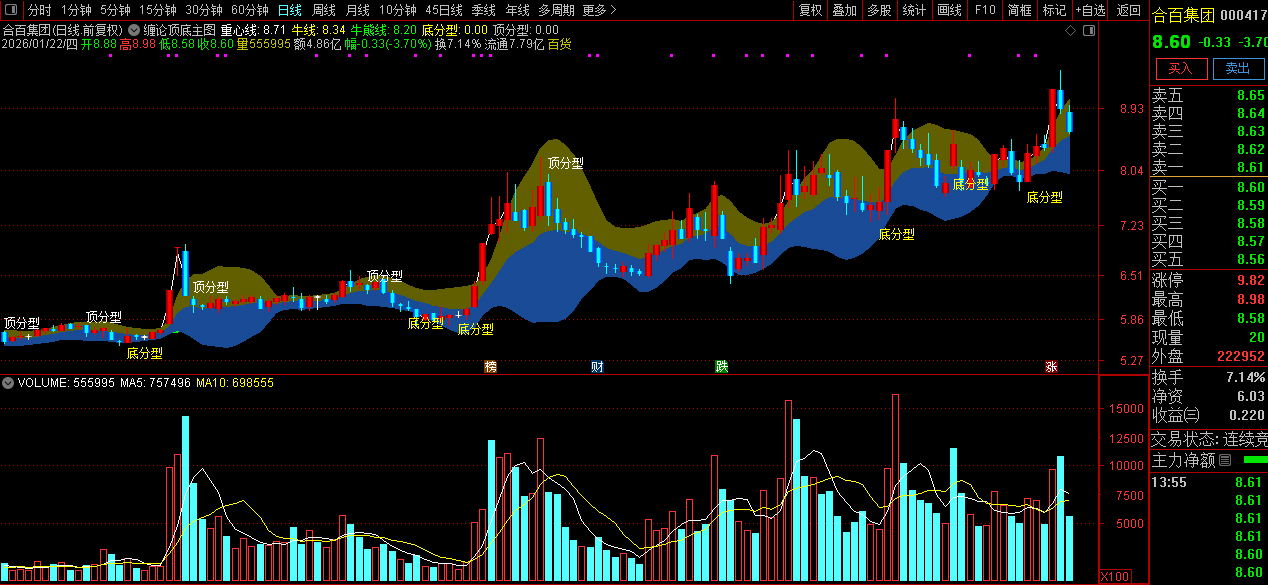Open 多周期 multi-period view
Image resolution: width=1268 pixels, height=585 pixels.
tap(556, 10)
